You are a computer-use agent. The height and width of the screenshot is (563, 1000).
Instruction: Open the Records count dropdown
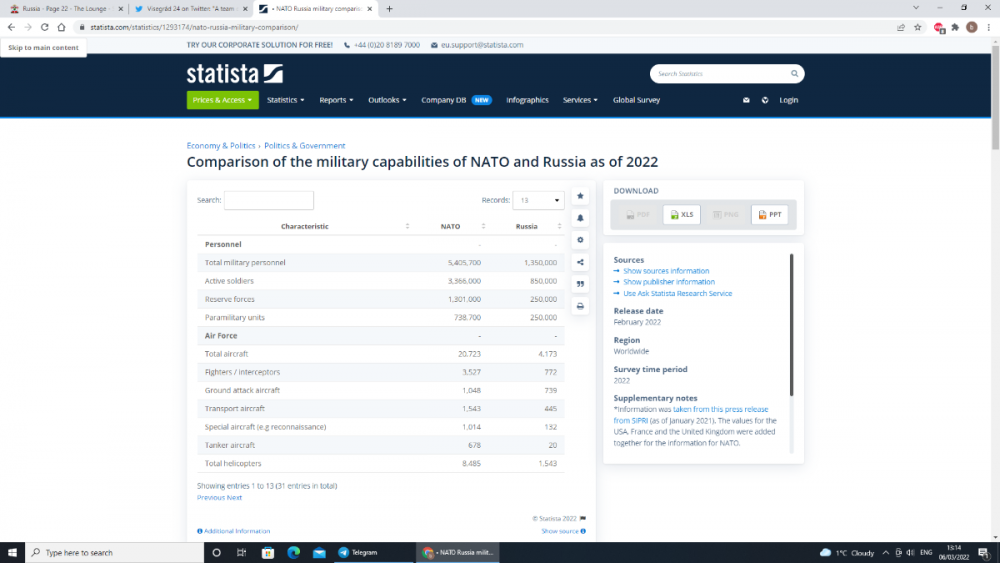[538, 200]
